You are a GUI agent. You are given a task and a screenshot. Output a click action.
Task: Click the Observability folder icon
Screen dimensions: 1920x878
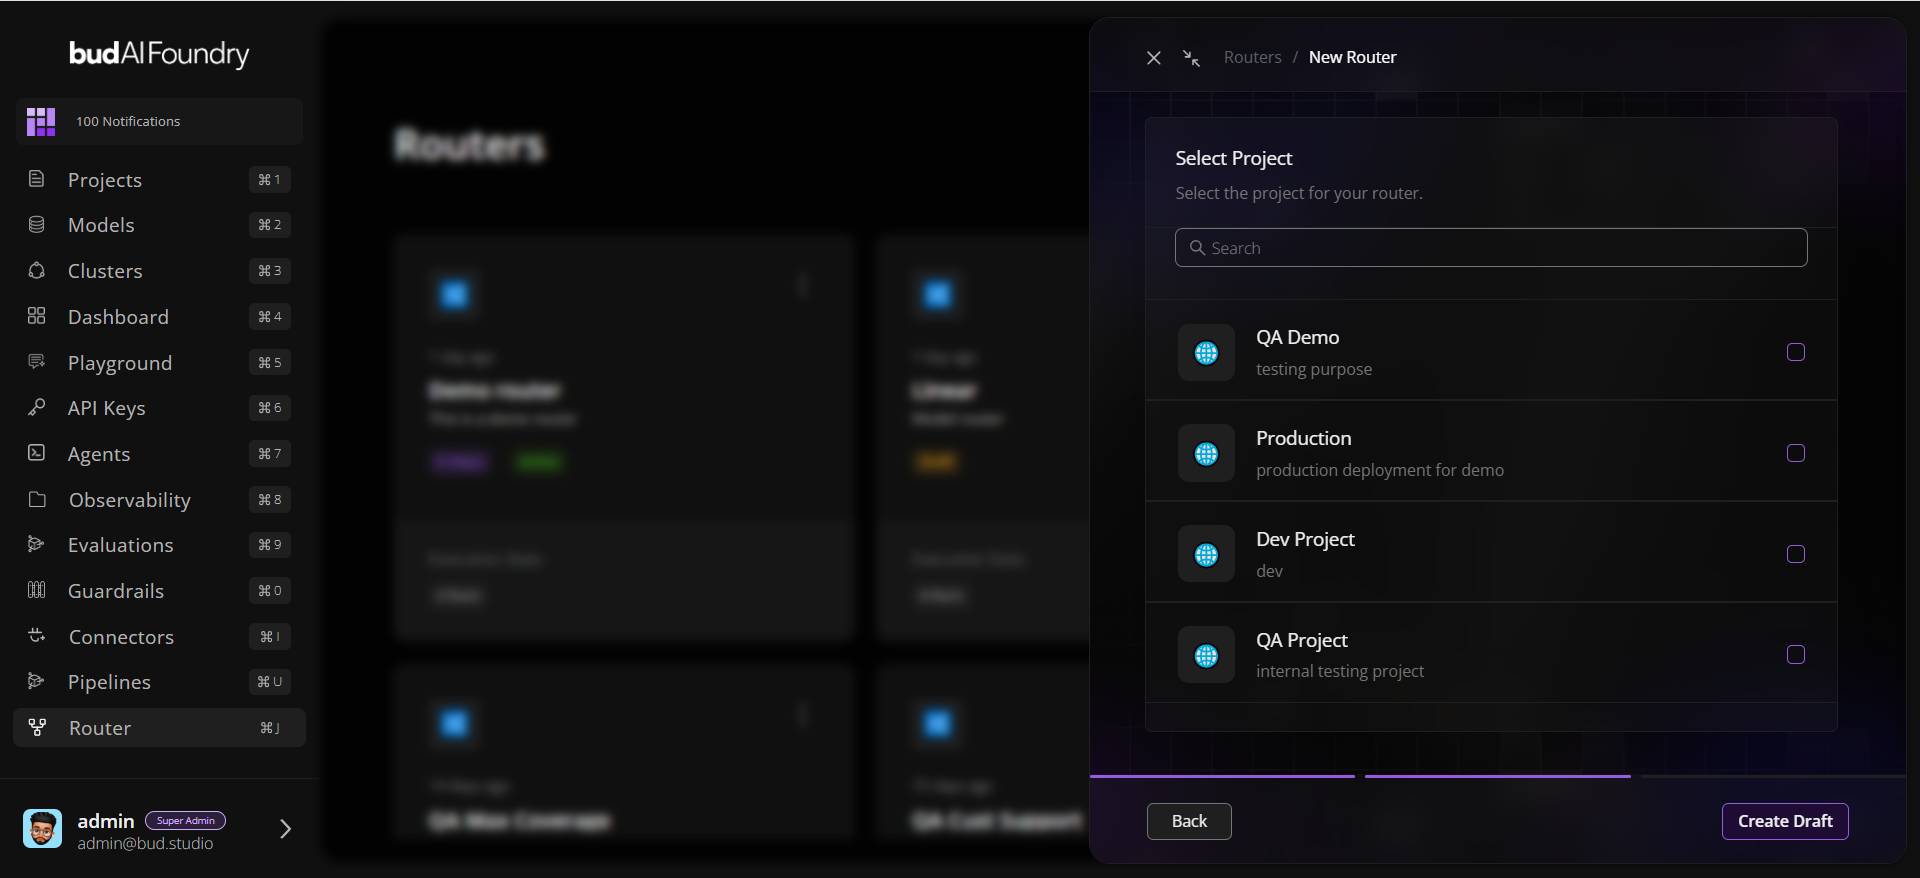pos(37,499)
